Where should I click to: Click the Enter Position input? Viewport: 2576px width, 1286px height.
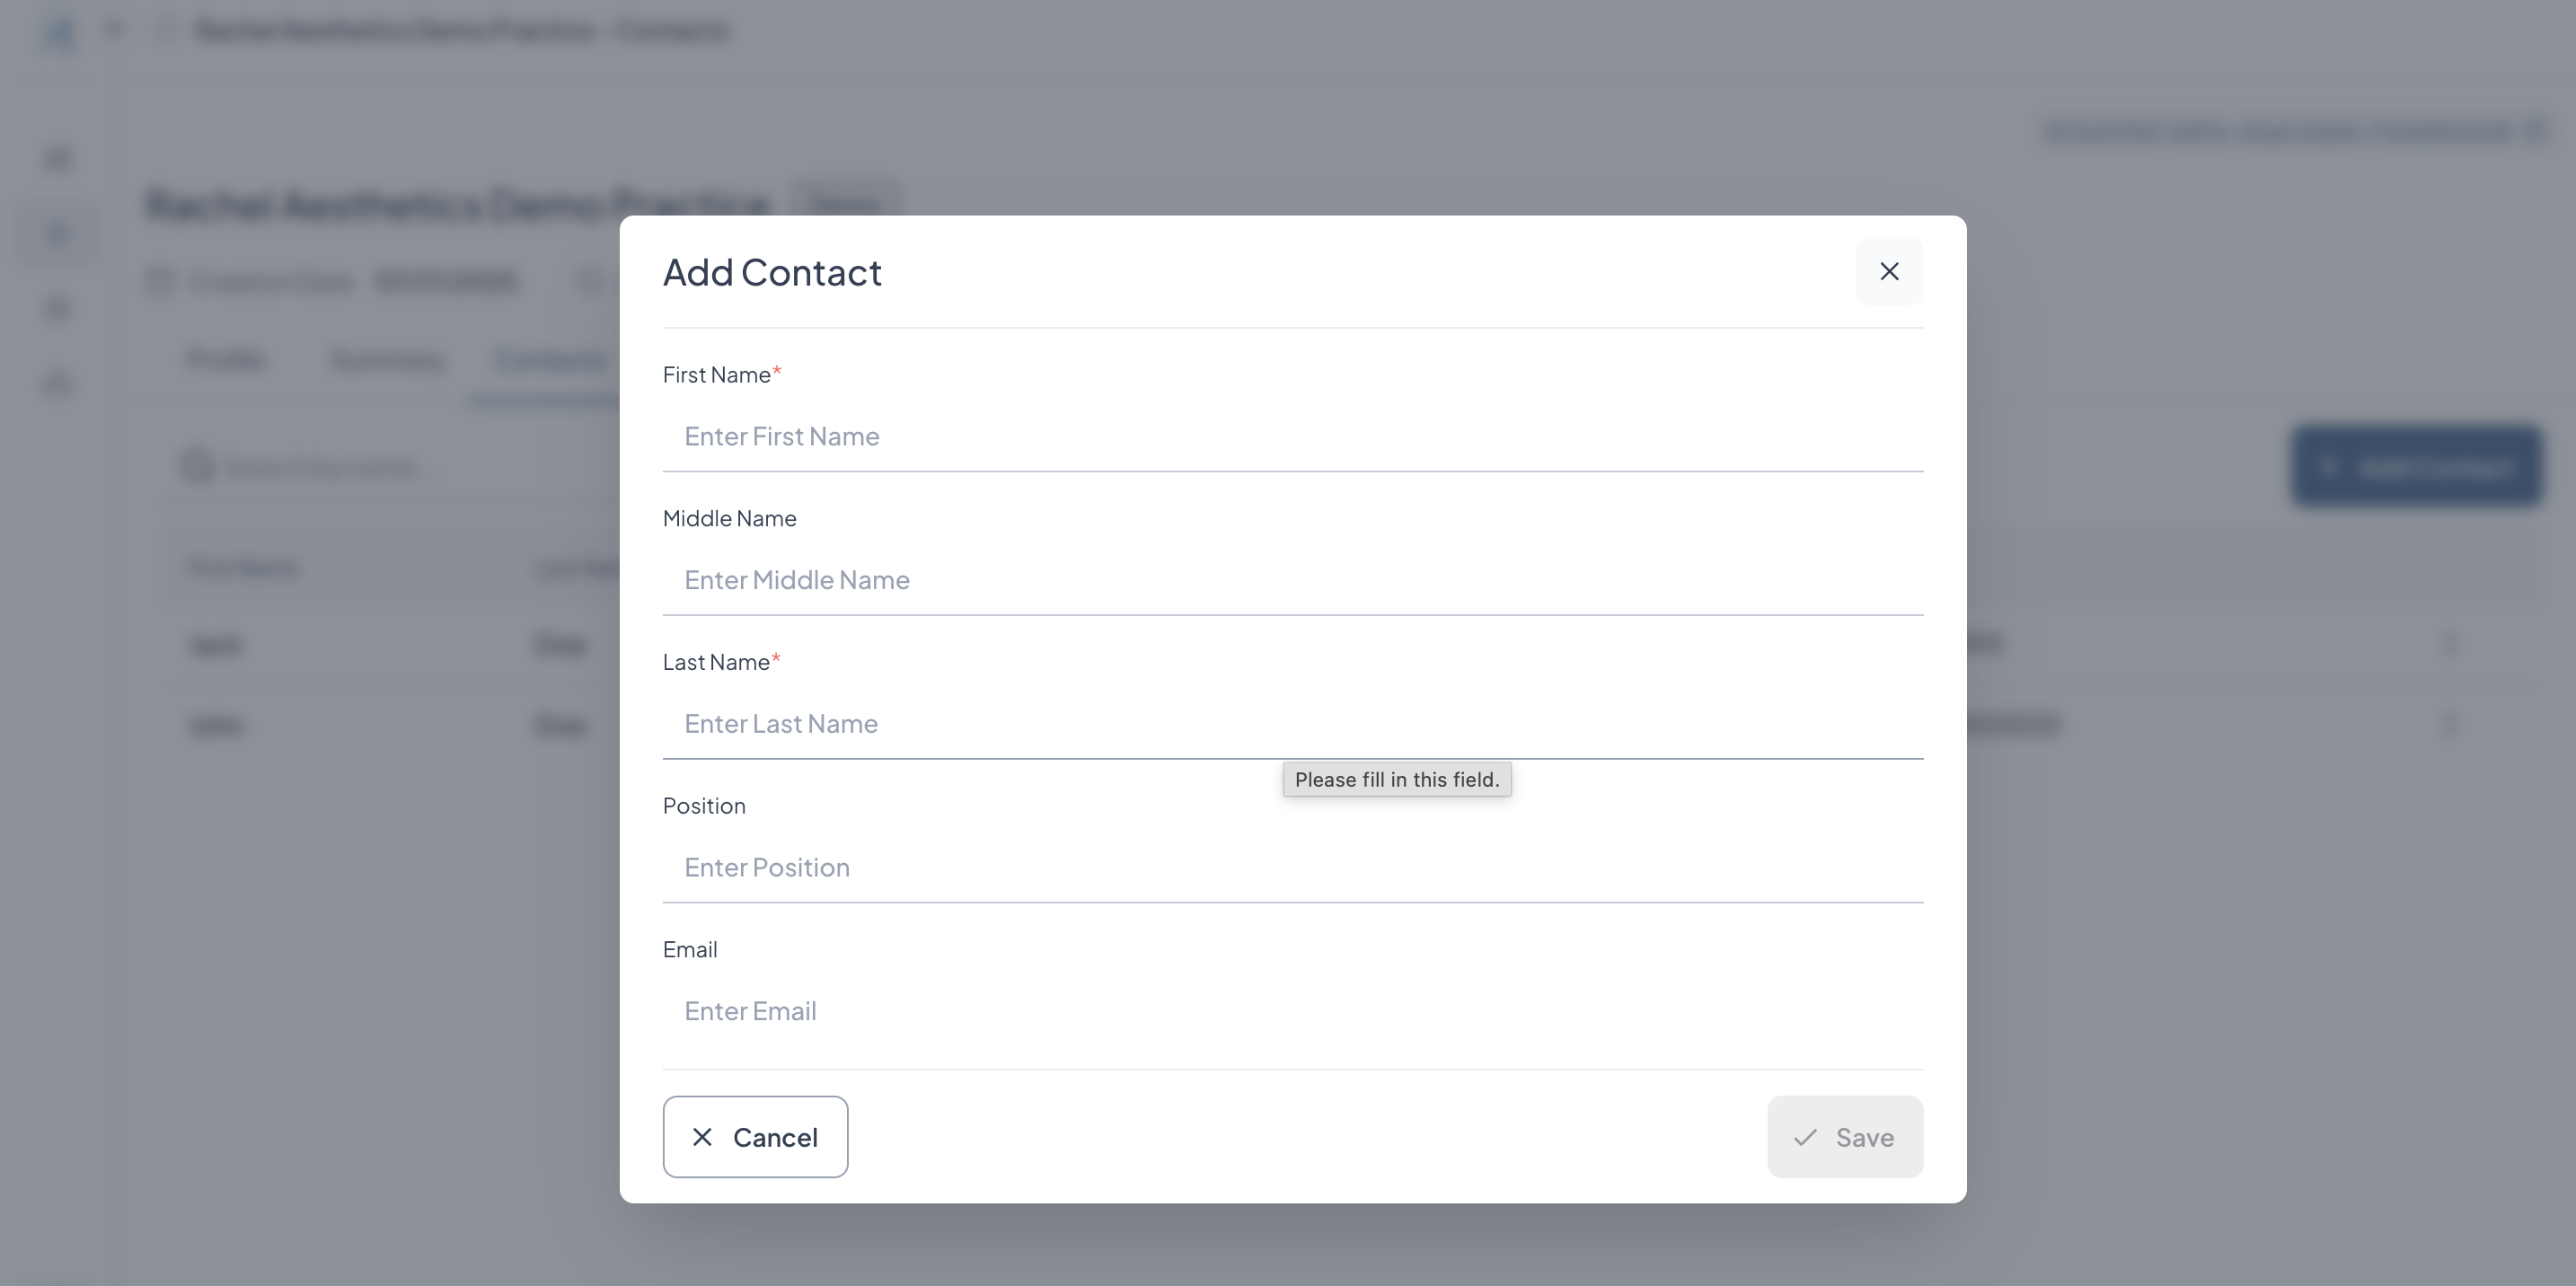pos(1292,867)
